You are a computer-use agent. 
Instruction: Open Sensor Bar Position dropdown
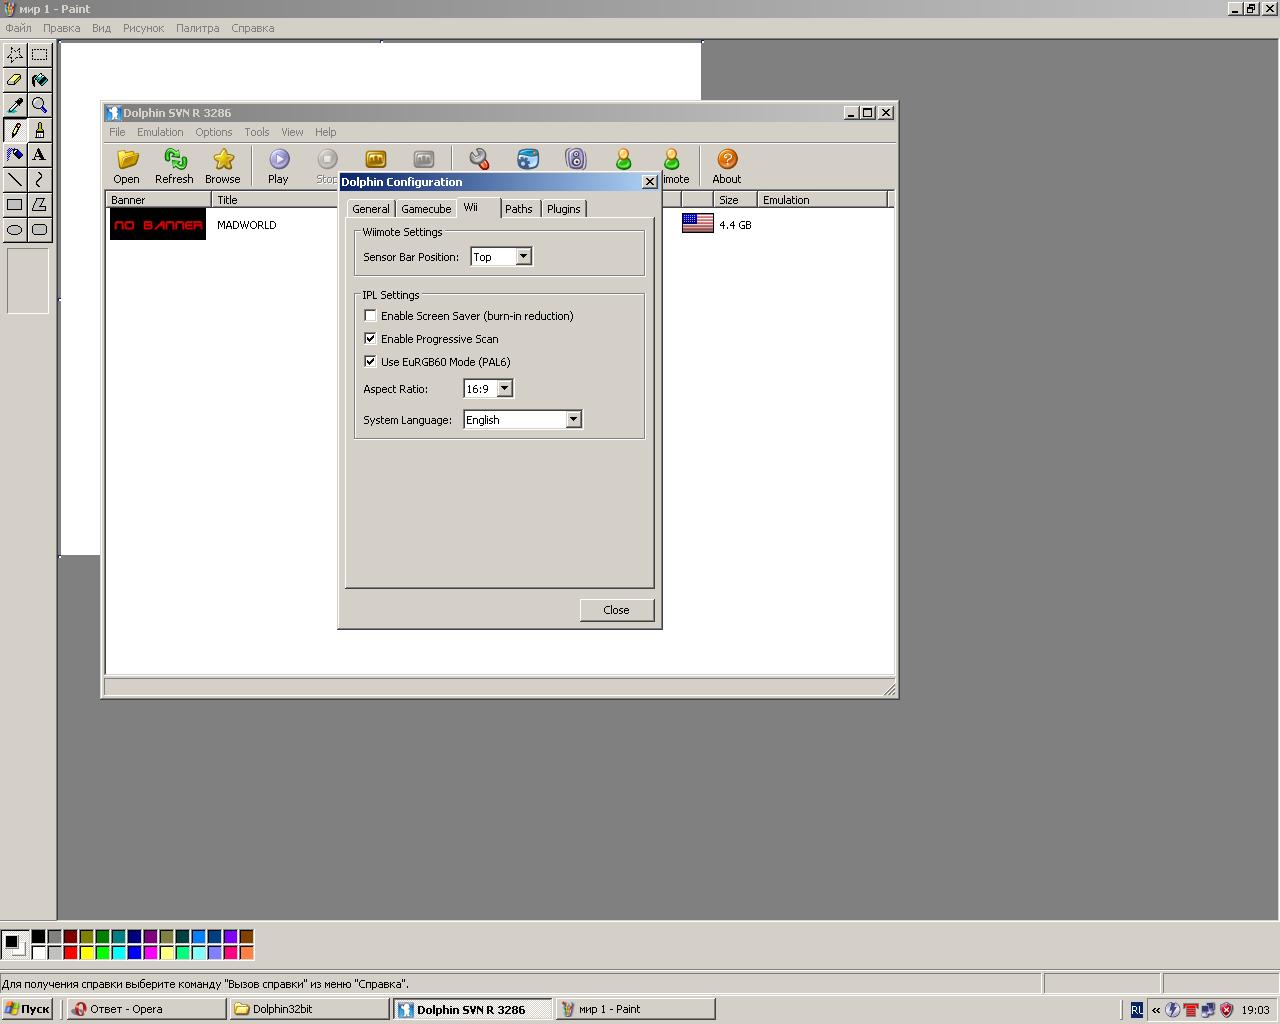pos(523,257)
